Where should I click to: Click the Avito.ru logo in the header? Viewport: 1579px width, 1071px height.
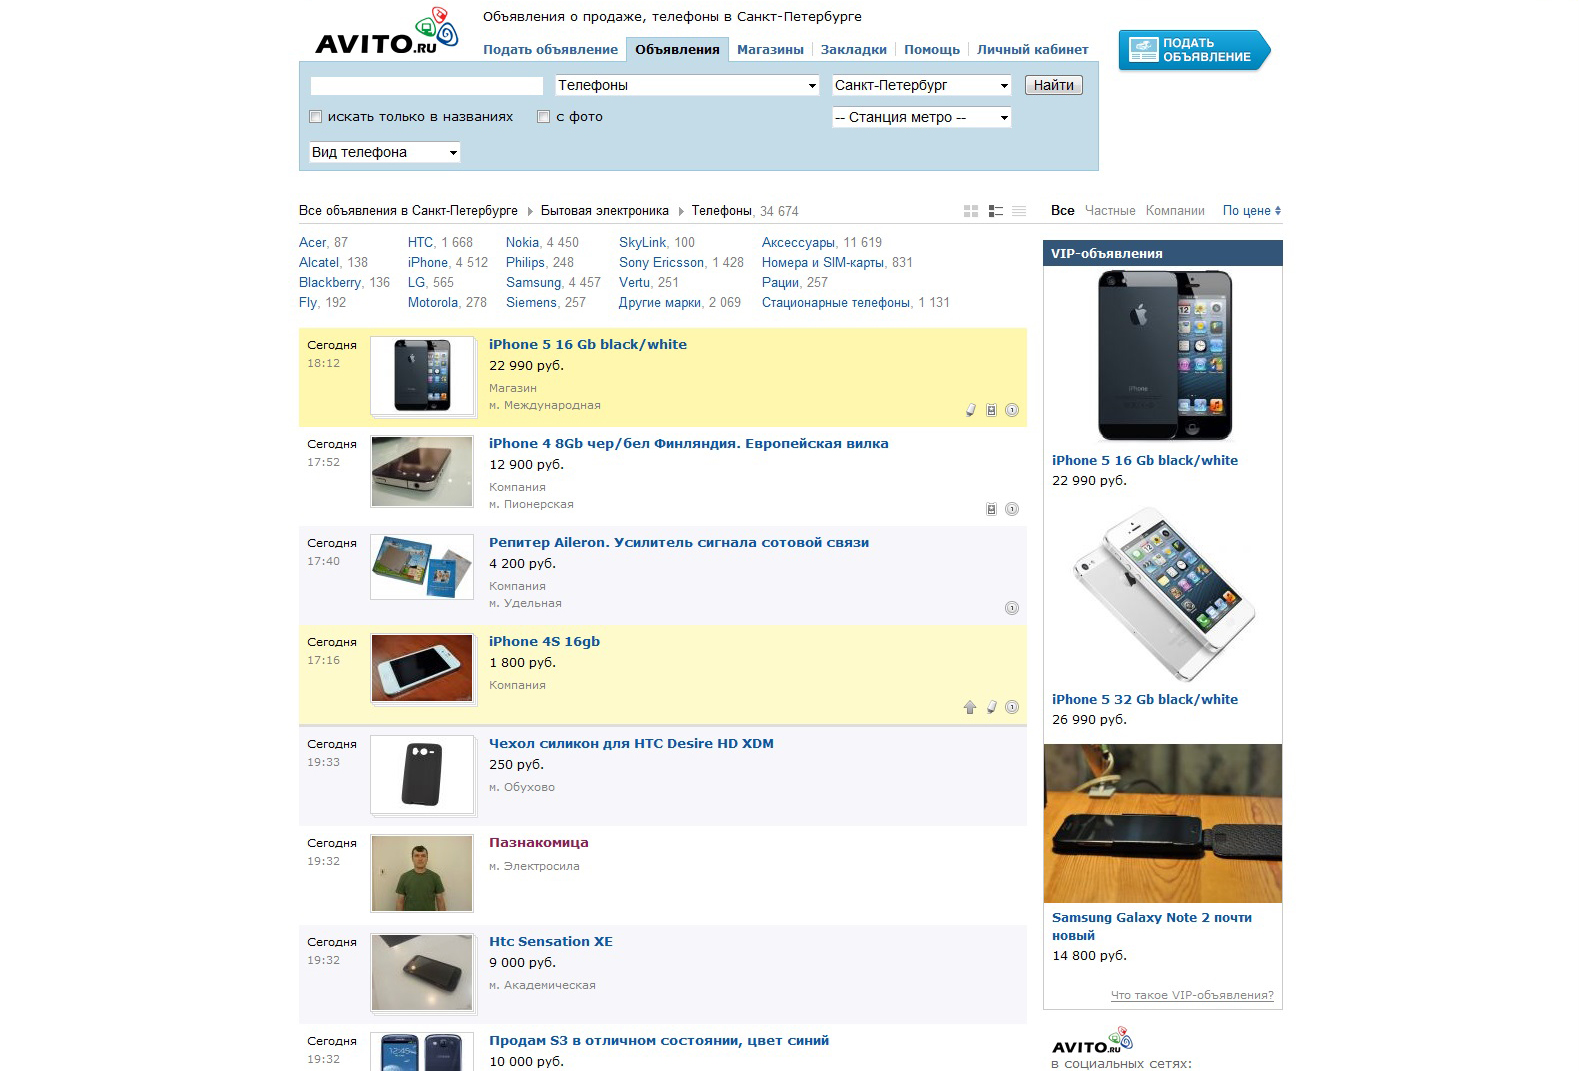point(386,31)
